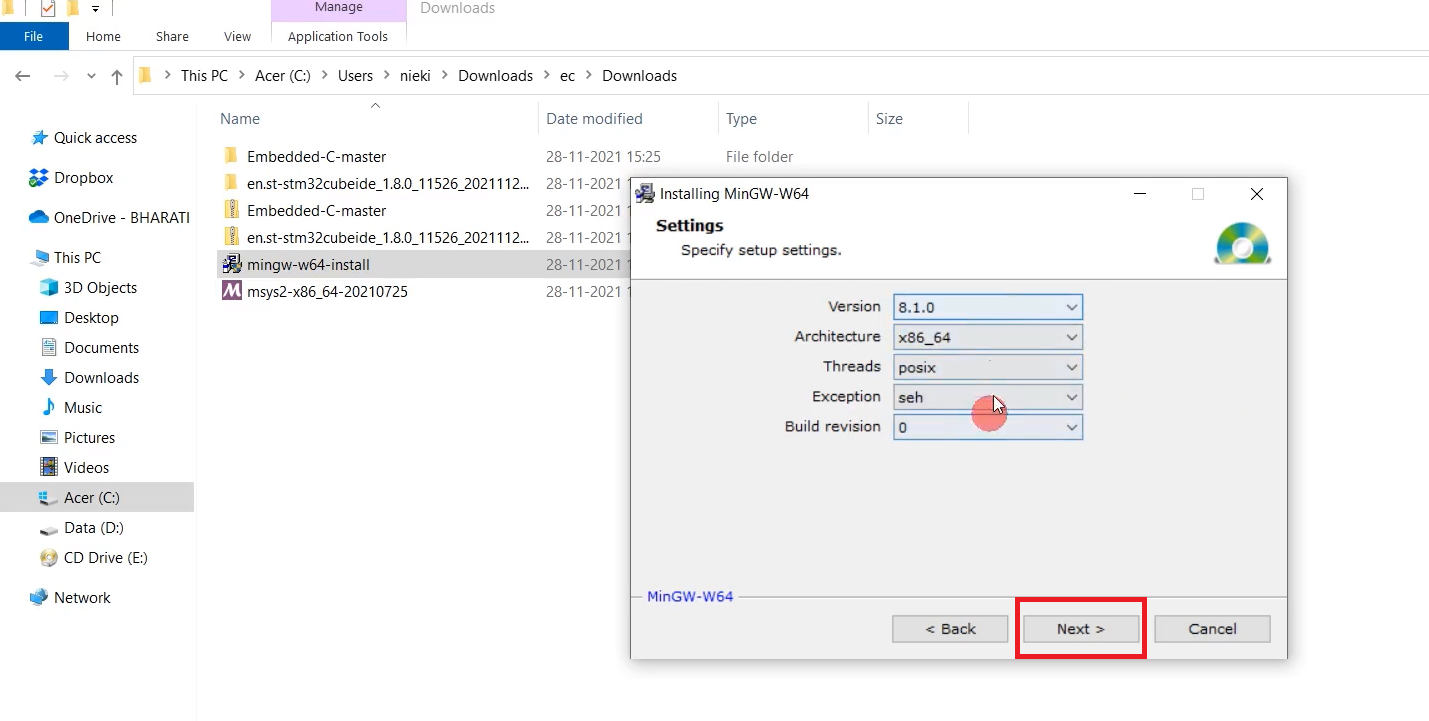Open Dropbox in the navigation pane
This screenshot has width=1429, height=721.
(83, 178)
